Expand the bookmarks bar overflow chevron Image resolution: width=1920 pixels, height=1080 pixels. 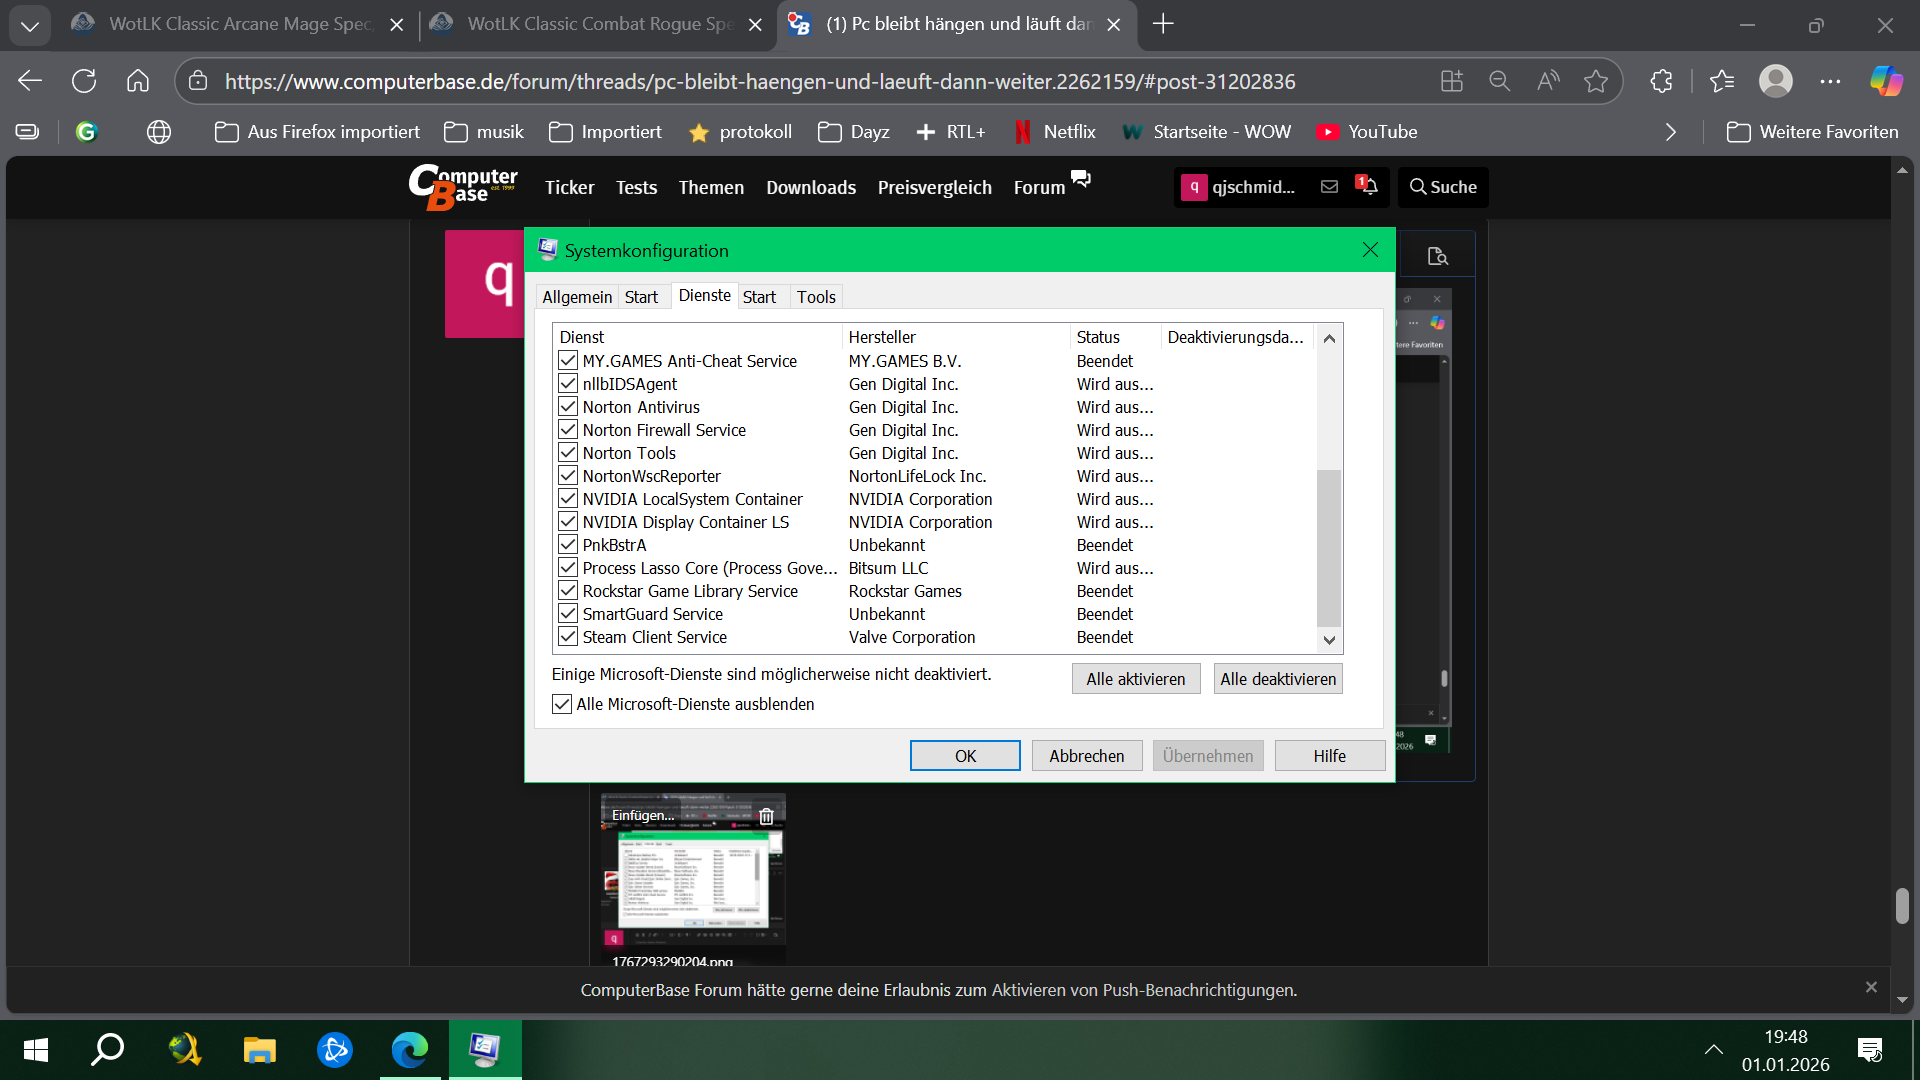pyautogui.click(x=1670, y=132)
